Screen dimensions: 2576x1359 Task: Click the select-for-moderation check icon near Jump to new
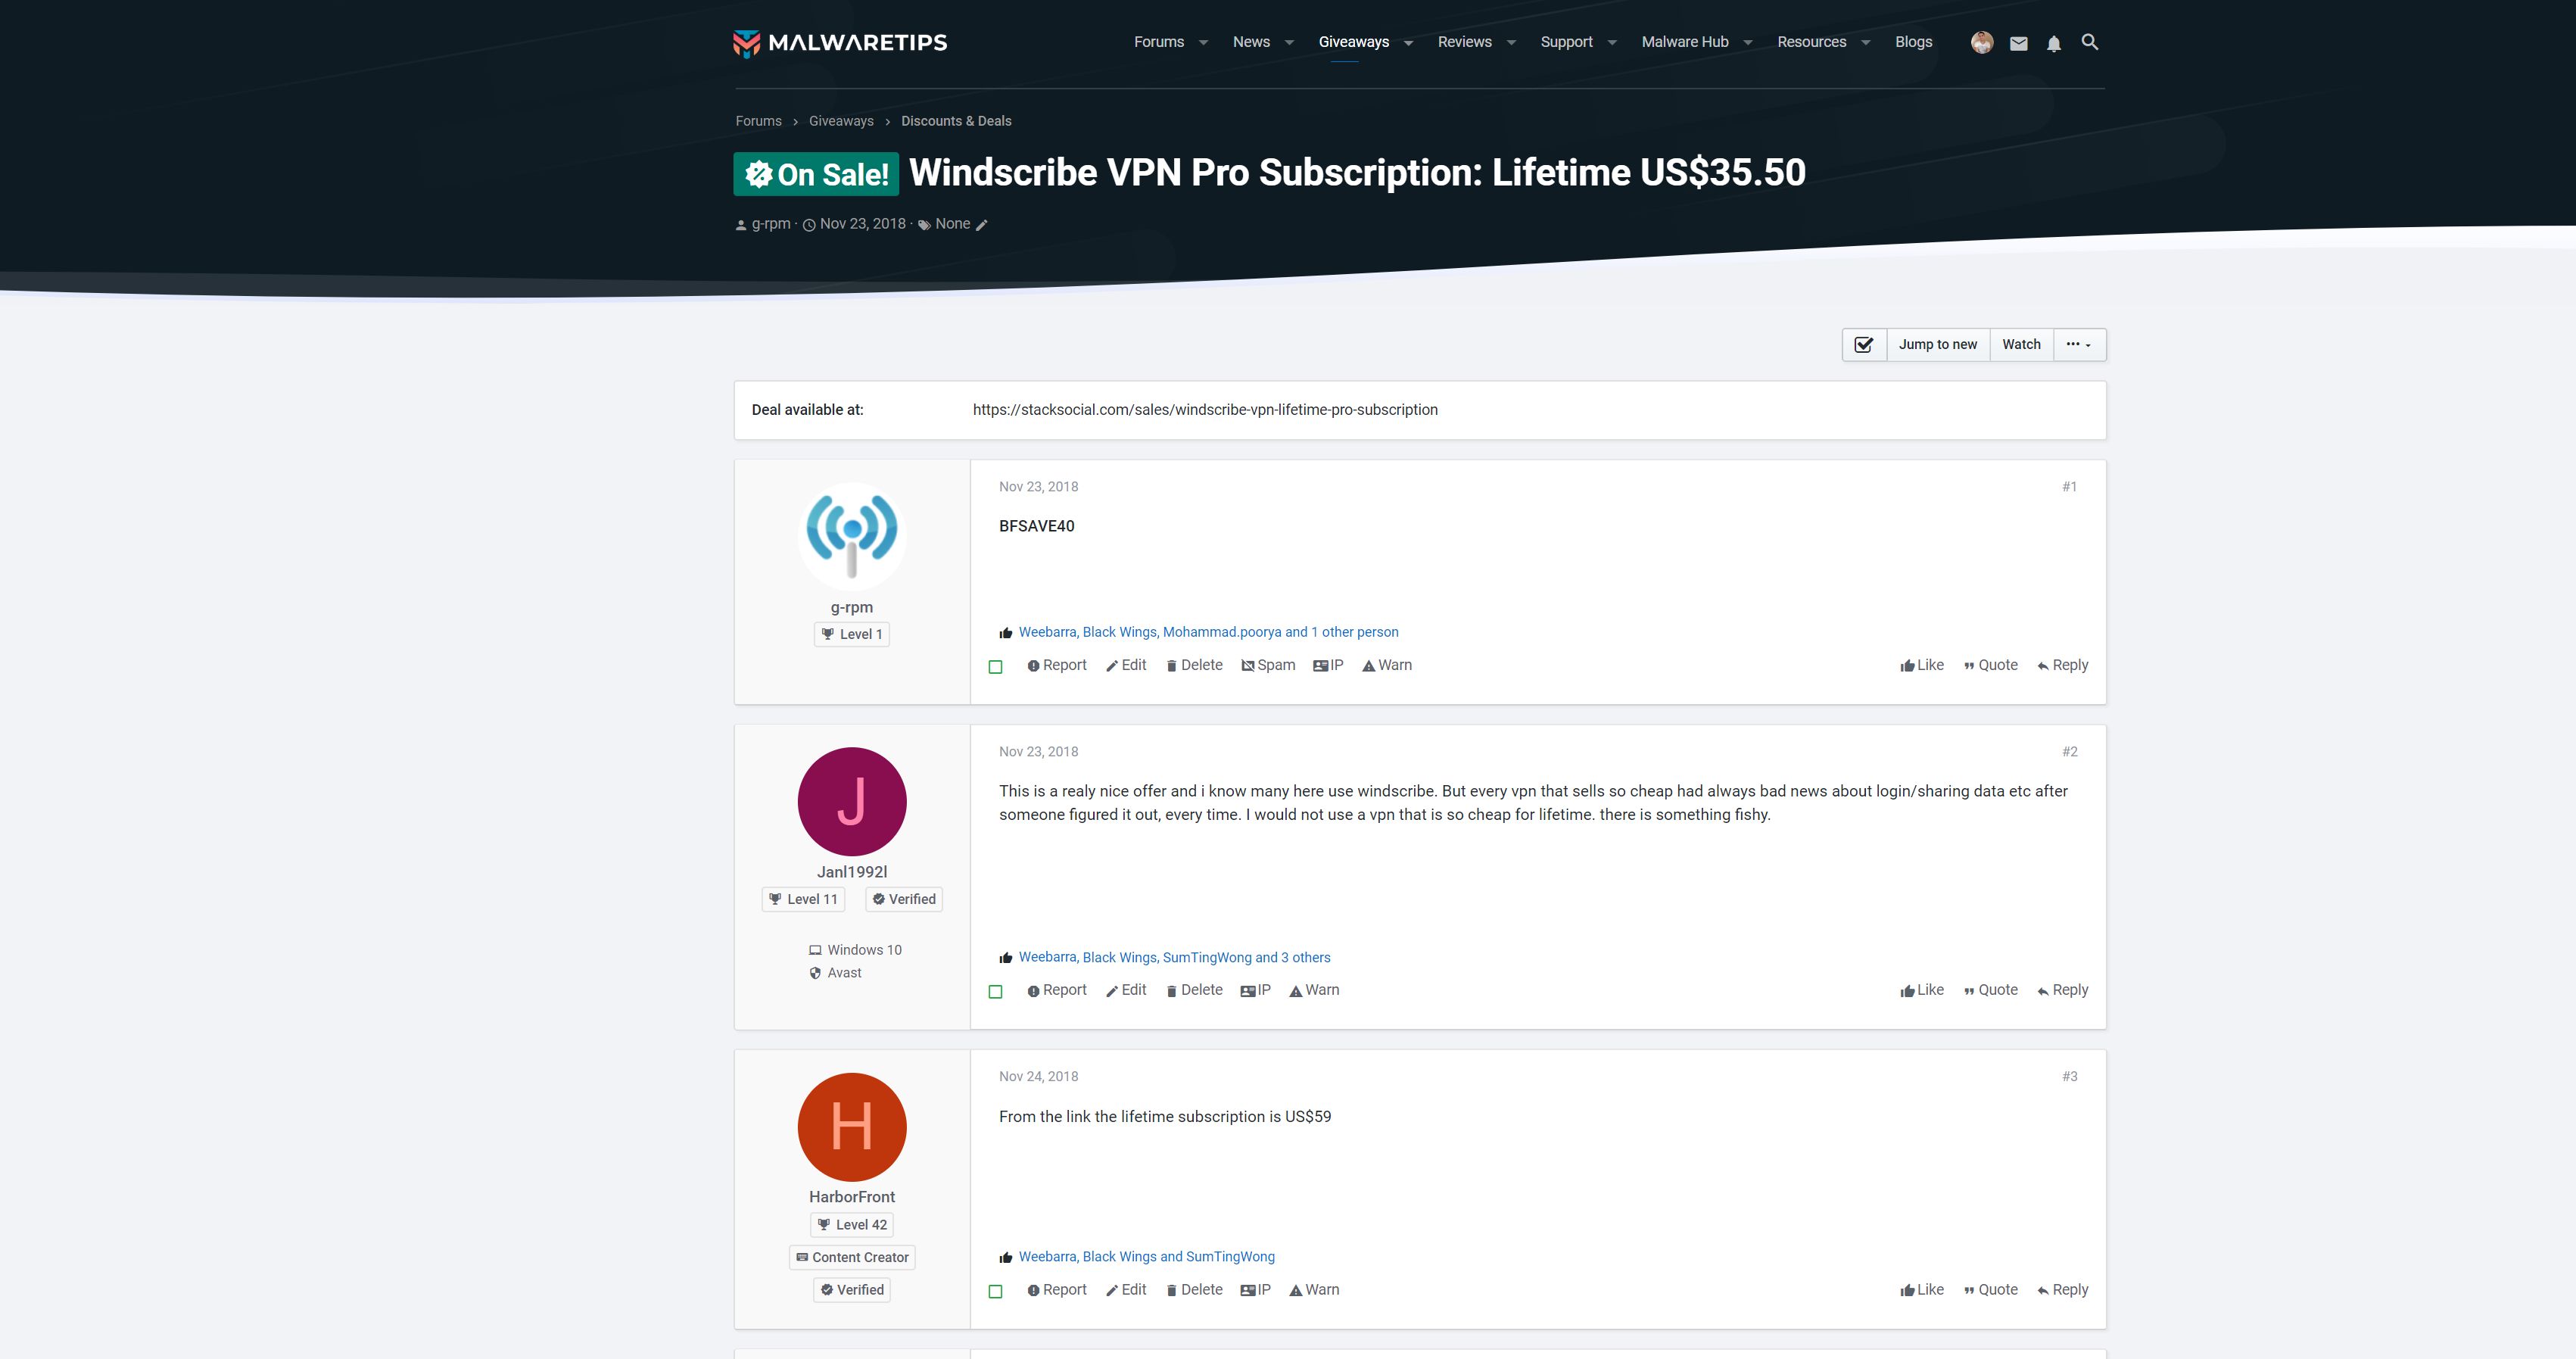point(1864,344)
